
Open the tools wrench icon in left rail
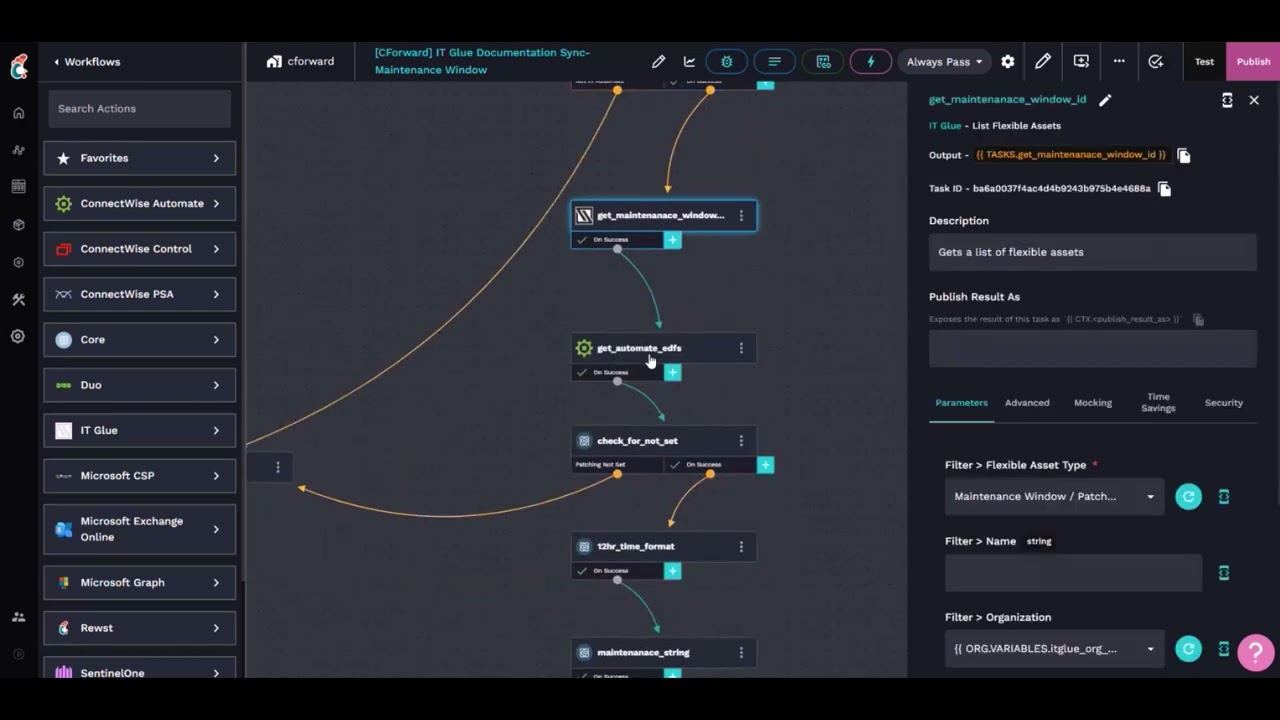tap(18, 299)
